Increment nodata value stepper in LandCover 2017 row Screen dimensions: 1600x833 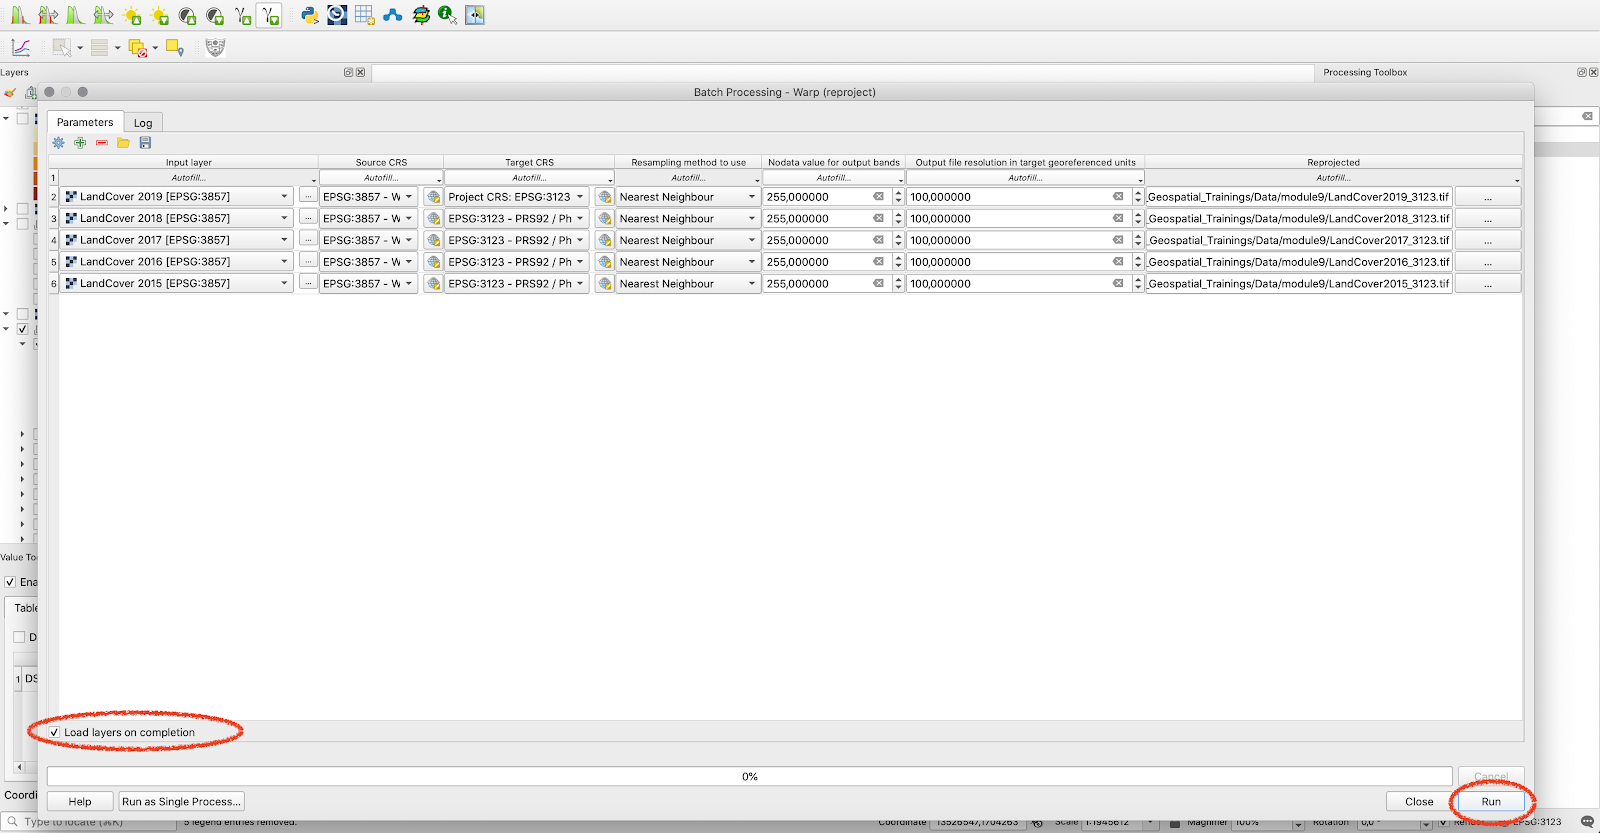click(x=899, y=236)
